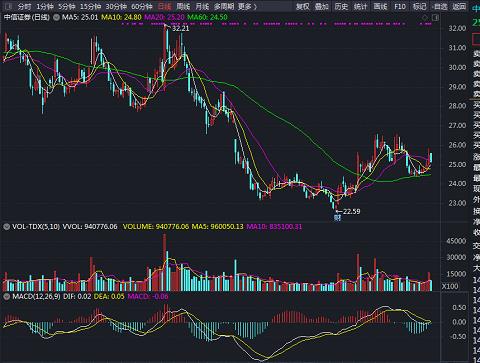Click the MA20: 25.20 indicator label
The image size is (480, 363).
coord(164,17)
